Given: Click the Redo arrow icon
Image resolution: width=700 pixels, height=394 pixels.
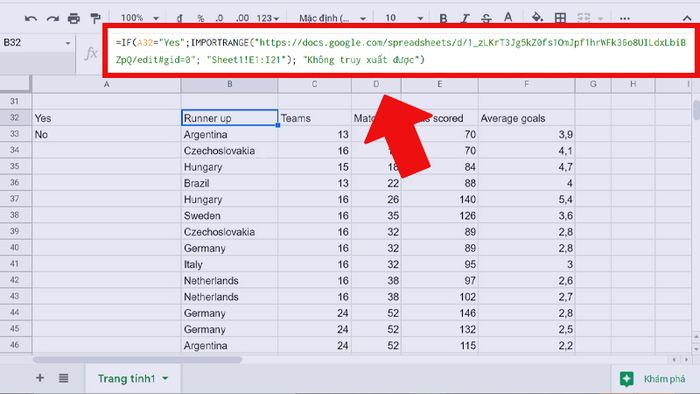Looking at the screenshot, I should 53,18.
